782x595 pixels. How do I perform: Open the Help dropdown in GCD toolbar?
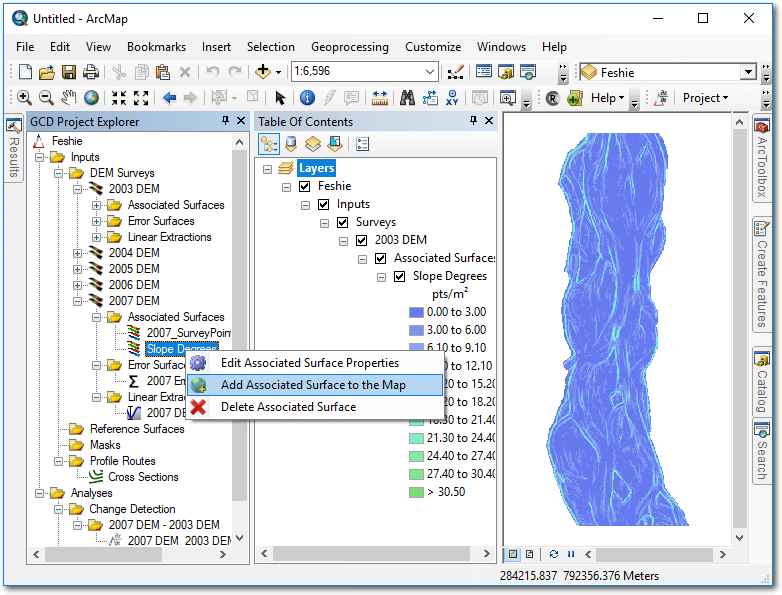point(607,98)
